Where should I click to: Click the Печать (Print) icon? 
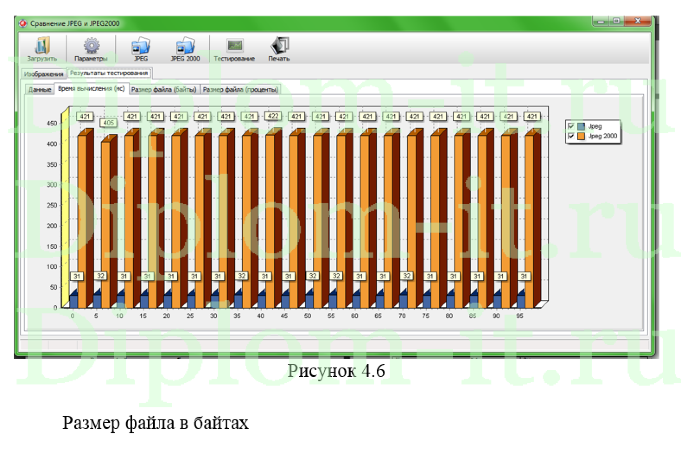279,48
